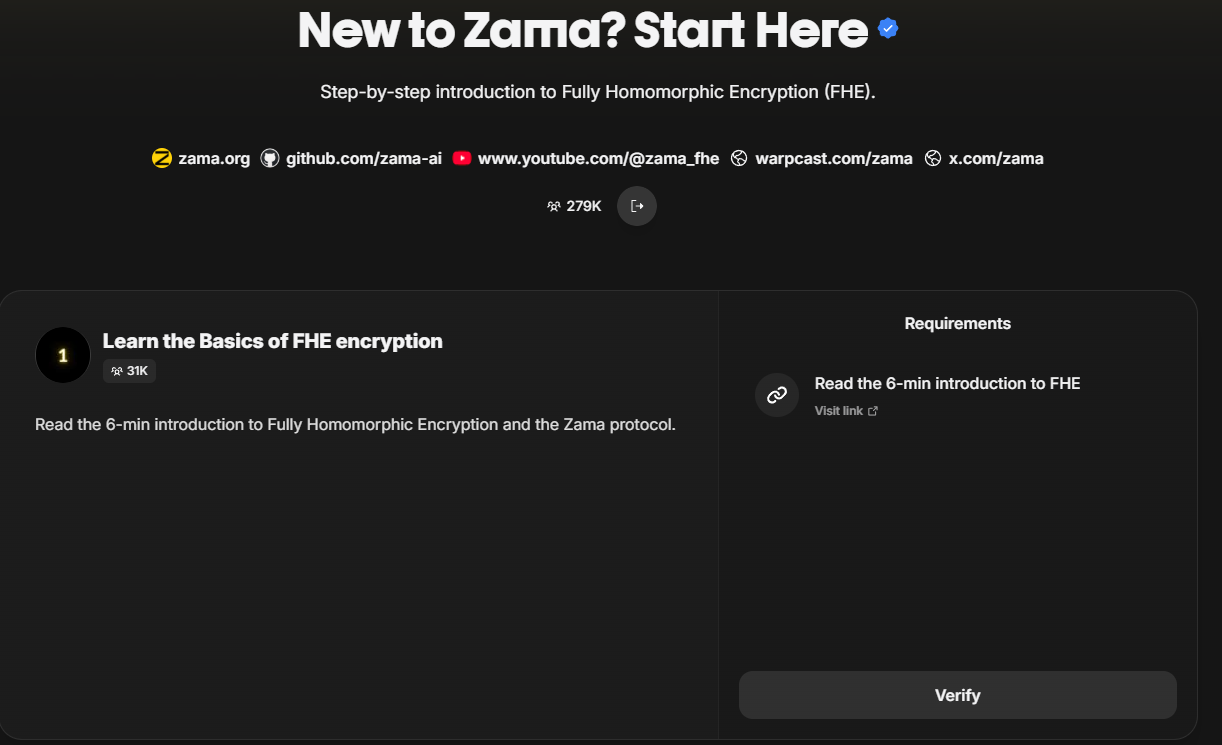The width and height of the screenshot is (1222, 745).
Task: Open the warpcast.com/zama profile link
Action: [x=834, y=158]
